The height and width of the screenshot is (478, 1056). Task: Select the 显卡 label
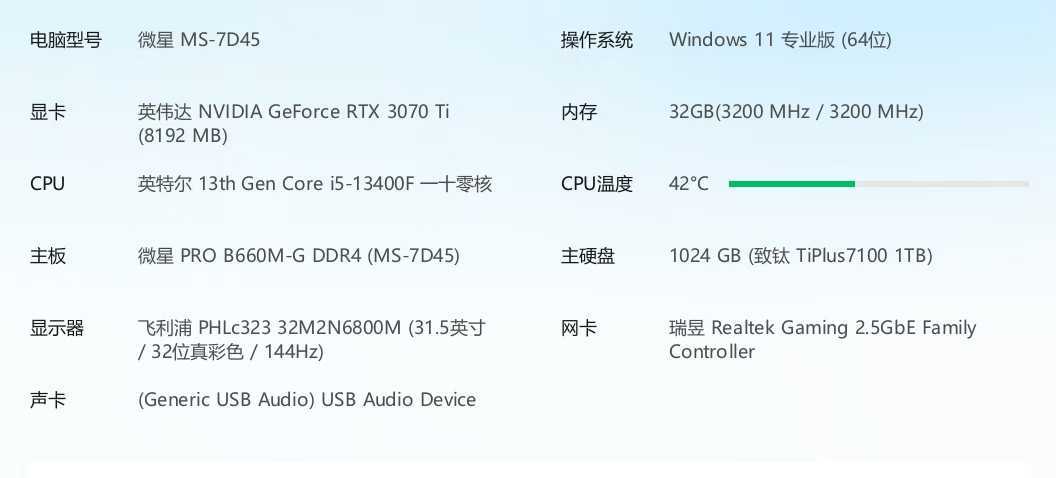point(48,112)
